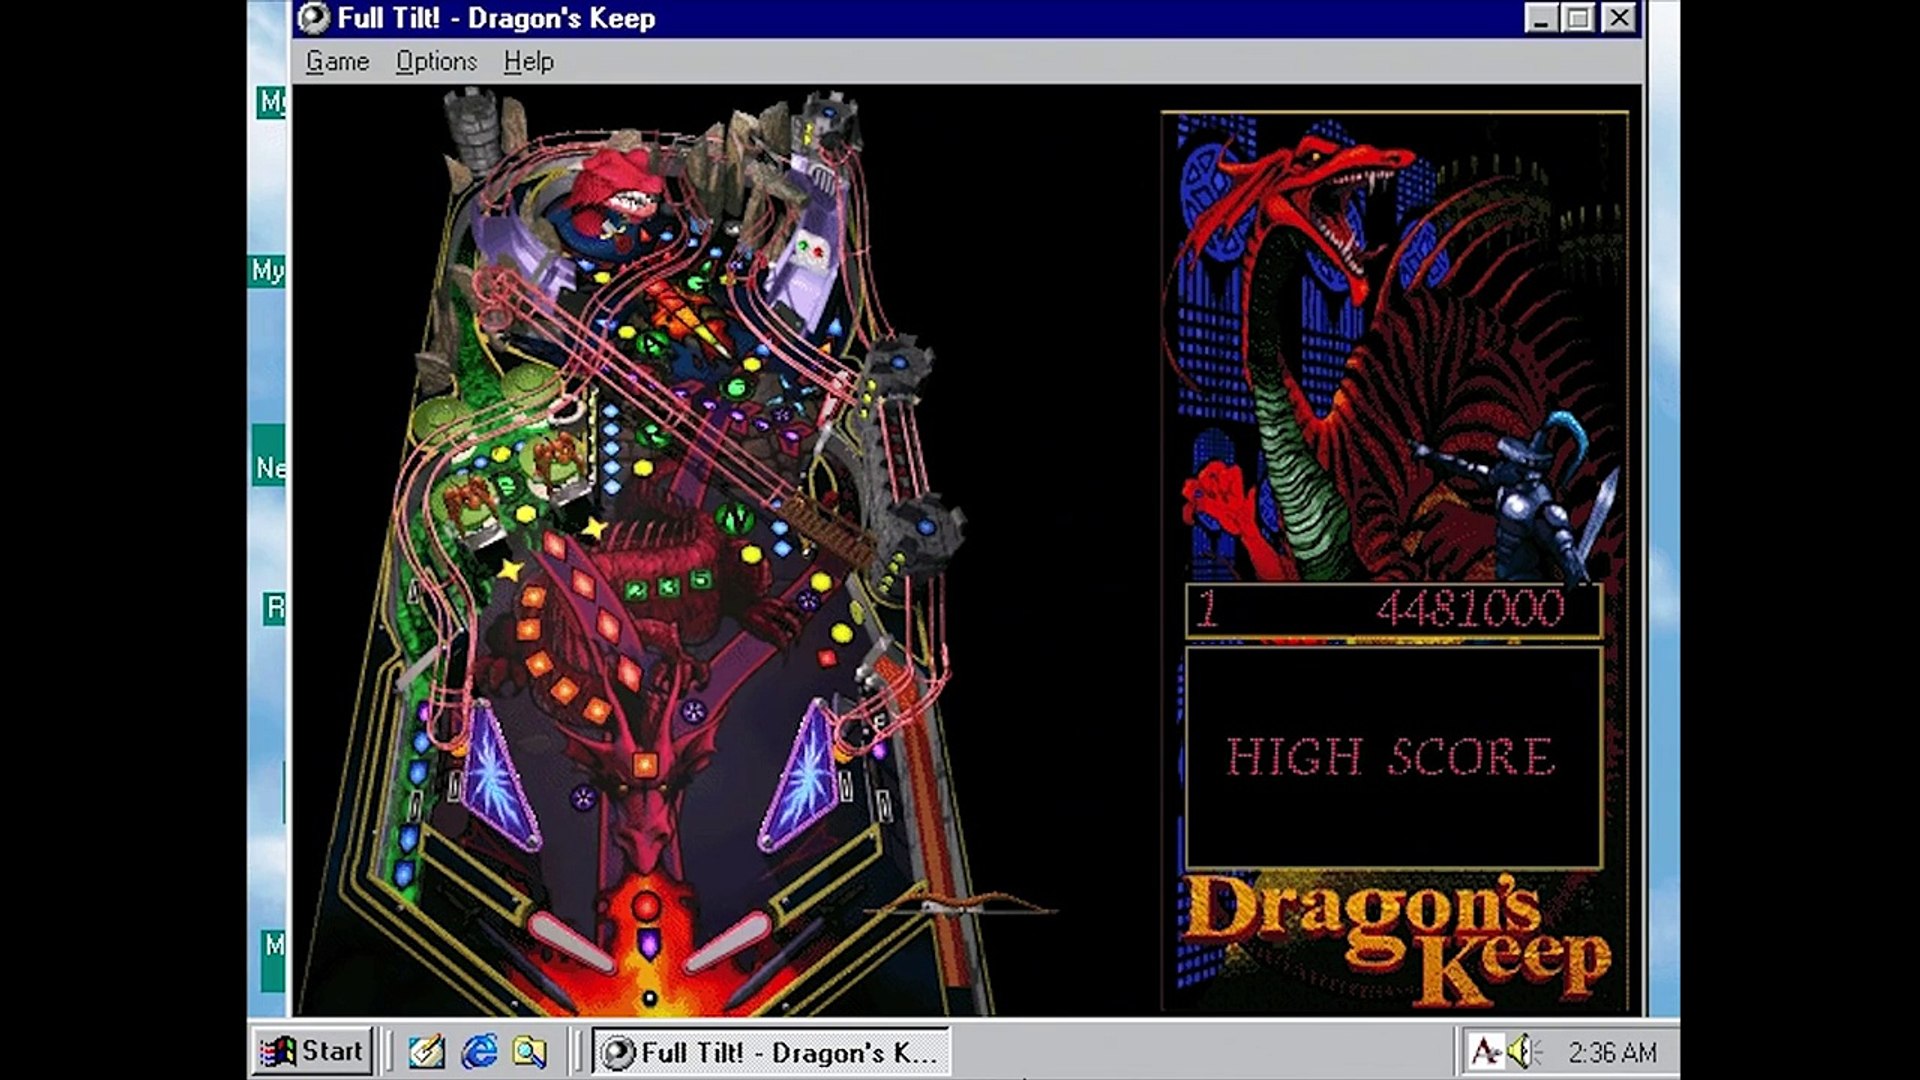This screenshot has width=1920, height=1080.
Task: Click the left pinball flipper
Action: tap(571, 941)
